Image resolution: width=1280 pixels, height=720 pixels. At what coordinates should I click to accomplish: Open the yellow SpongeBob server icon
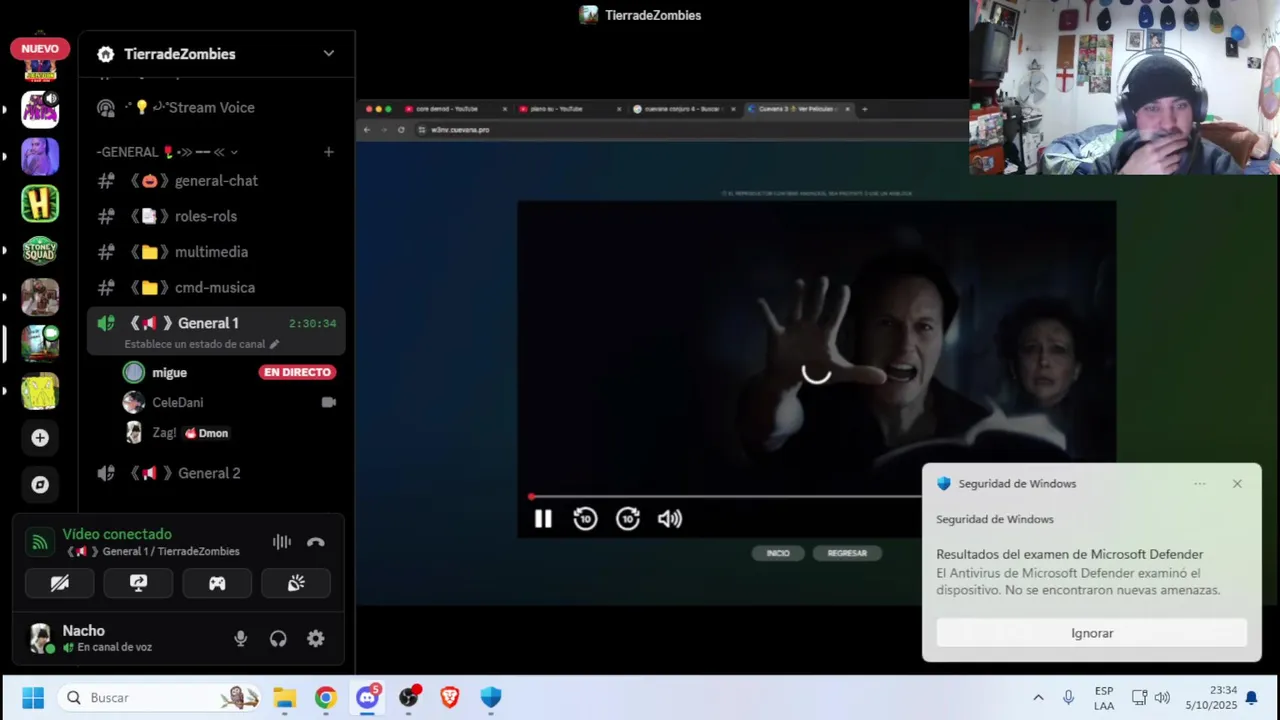click(x=40, y=391)
